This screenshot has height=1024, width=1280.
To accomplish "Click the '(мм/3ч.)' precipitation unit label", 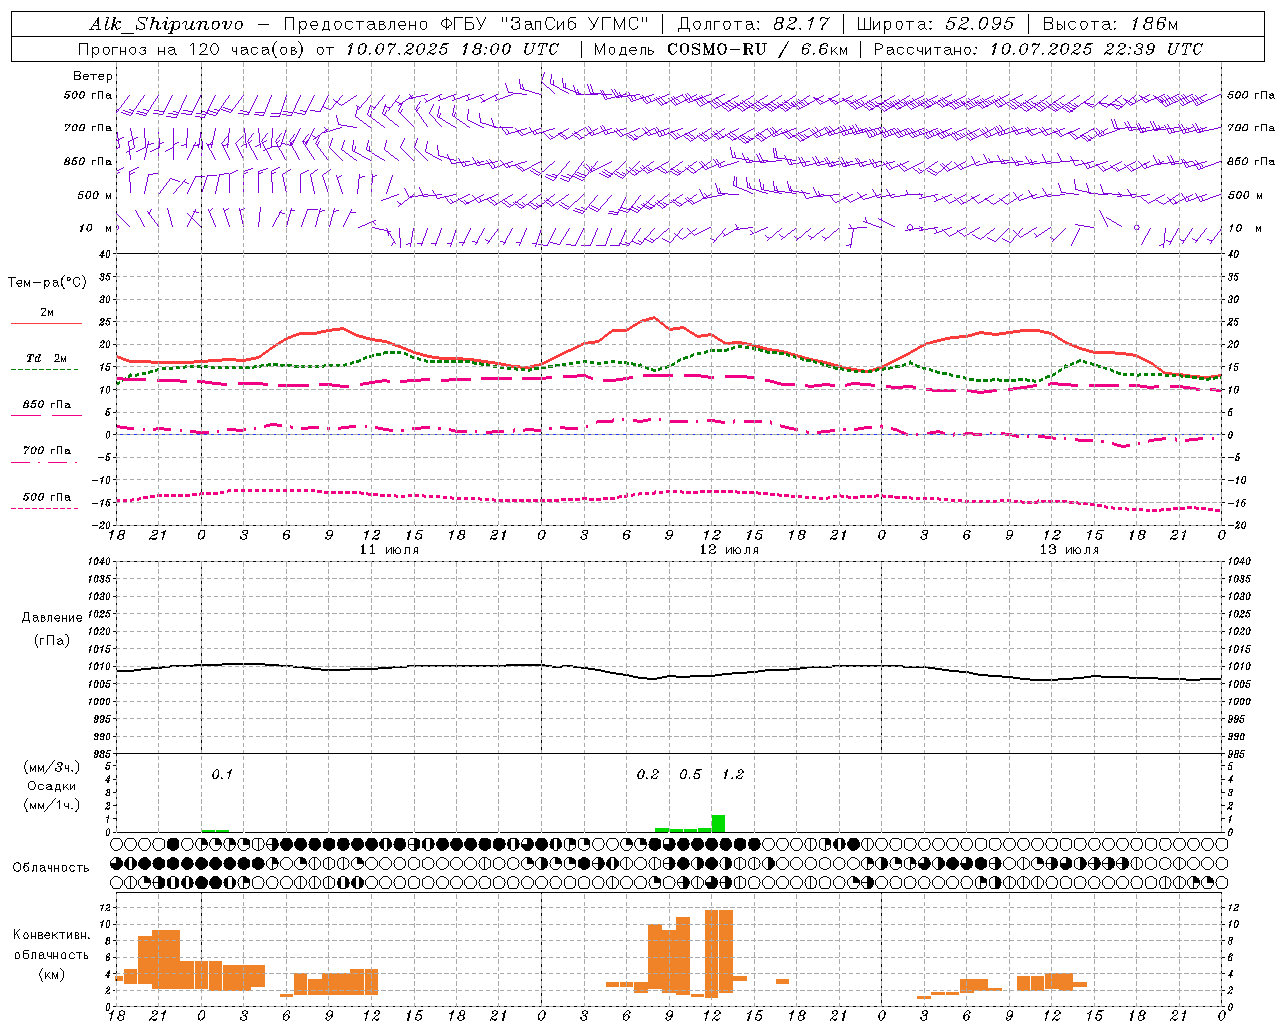I will coord(52,767).
